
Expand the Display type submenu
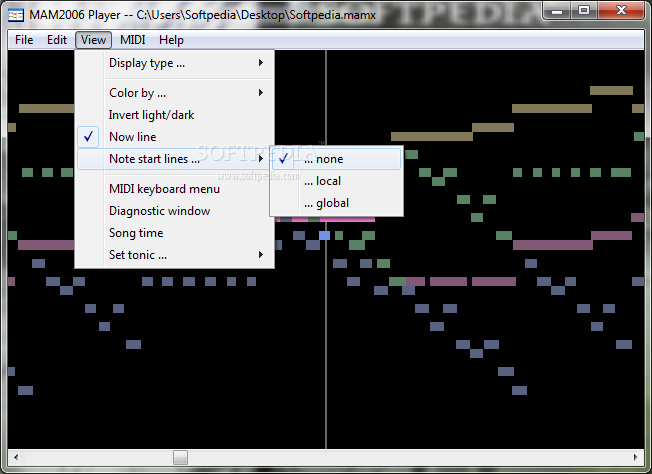pyautogui.click(x=175, y=63)
